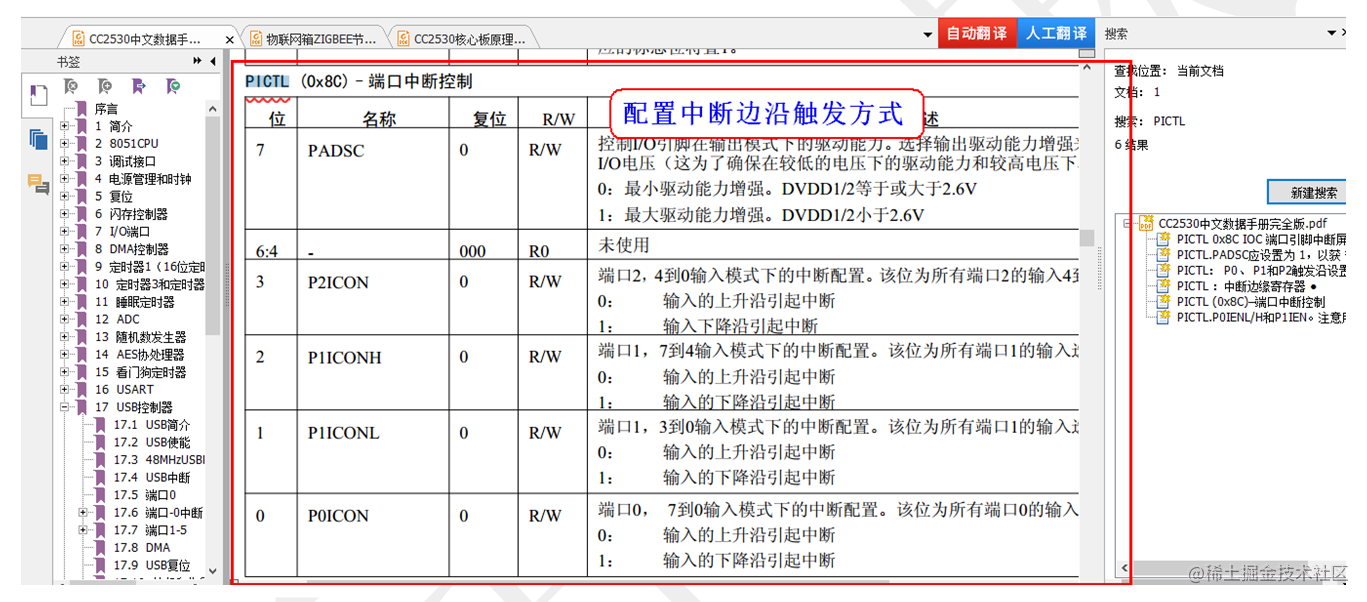
Task: Open the search panel options dropdown
Action: 1332,33
